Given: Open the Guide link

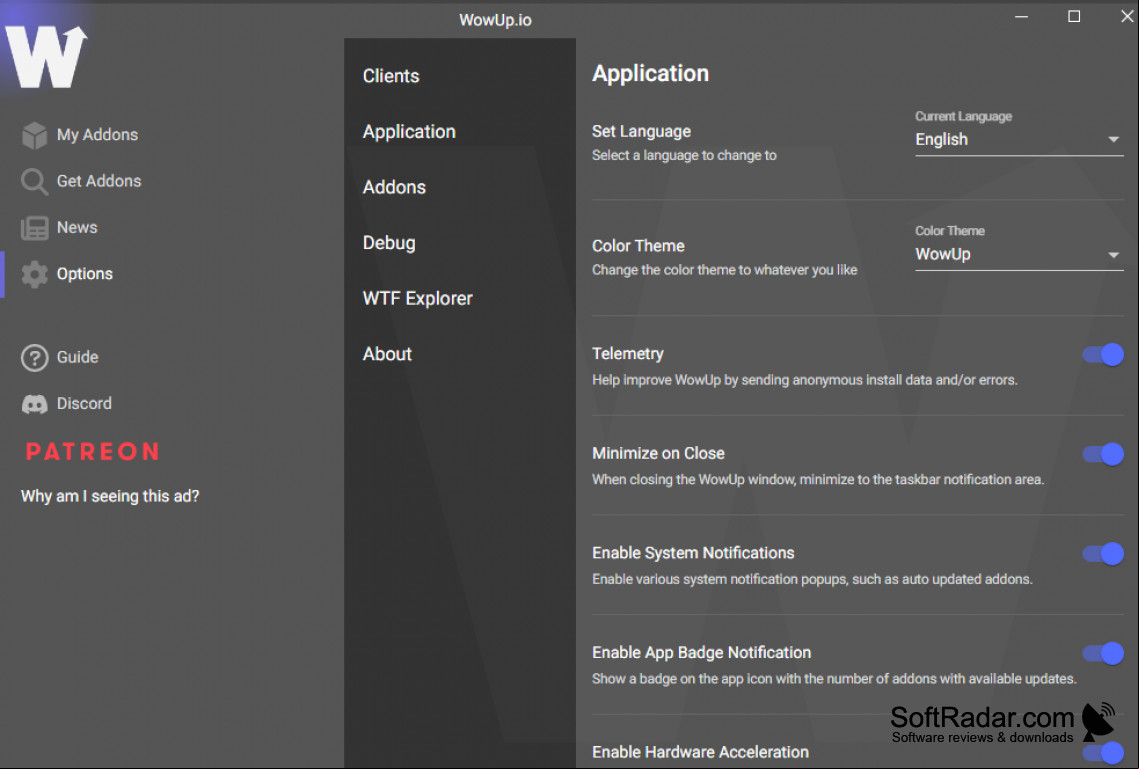Looking at the screenshot, I should (78, 357).
